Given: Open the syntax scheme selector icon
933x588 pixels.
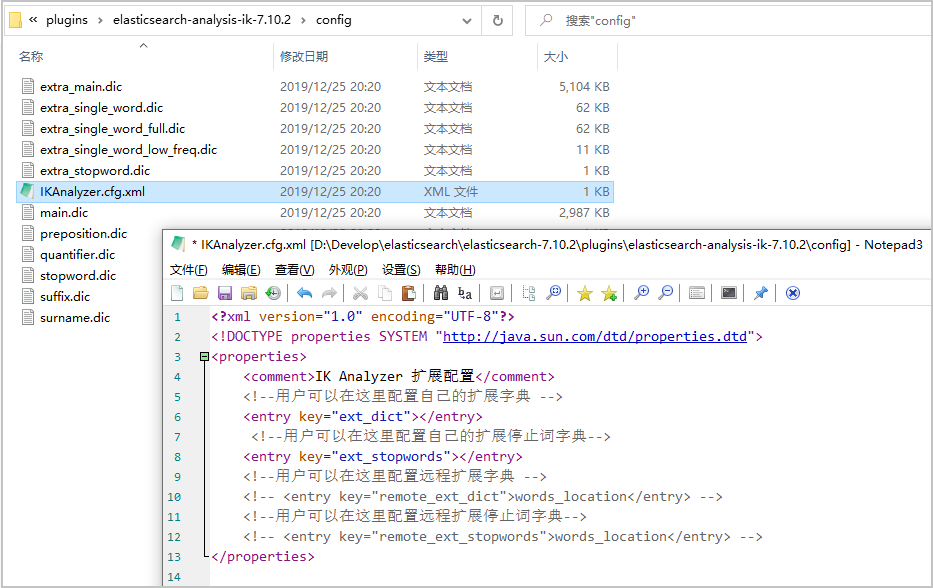Looking at the screenshot, I should point(697,293).
